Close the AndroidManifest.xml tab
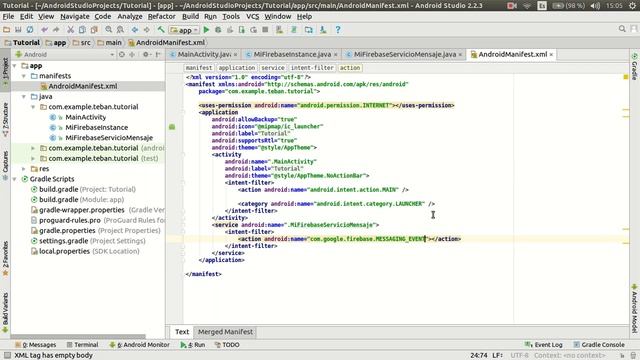Viewport: 640px width, 360px height. pos(551,54)
